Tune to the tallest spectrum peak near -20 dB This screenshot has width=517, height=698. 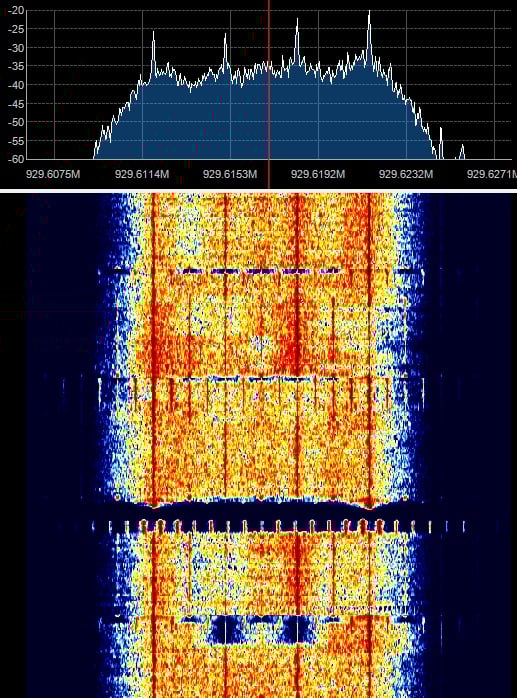click(x=369, y=13)
